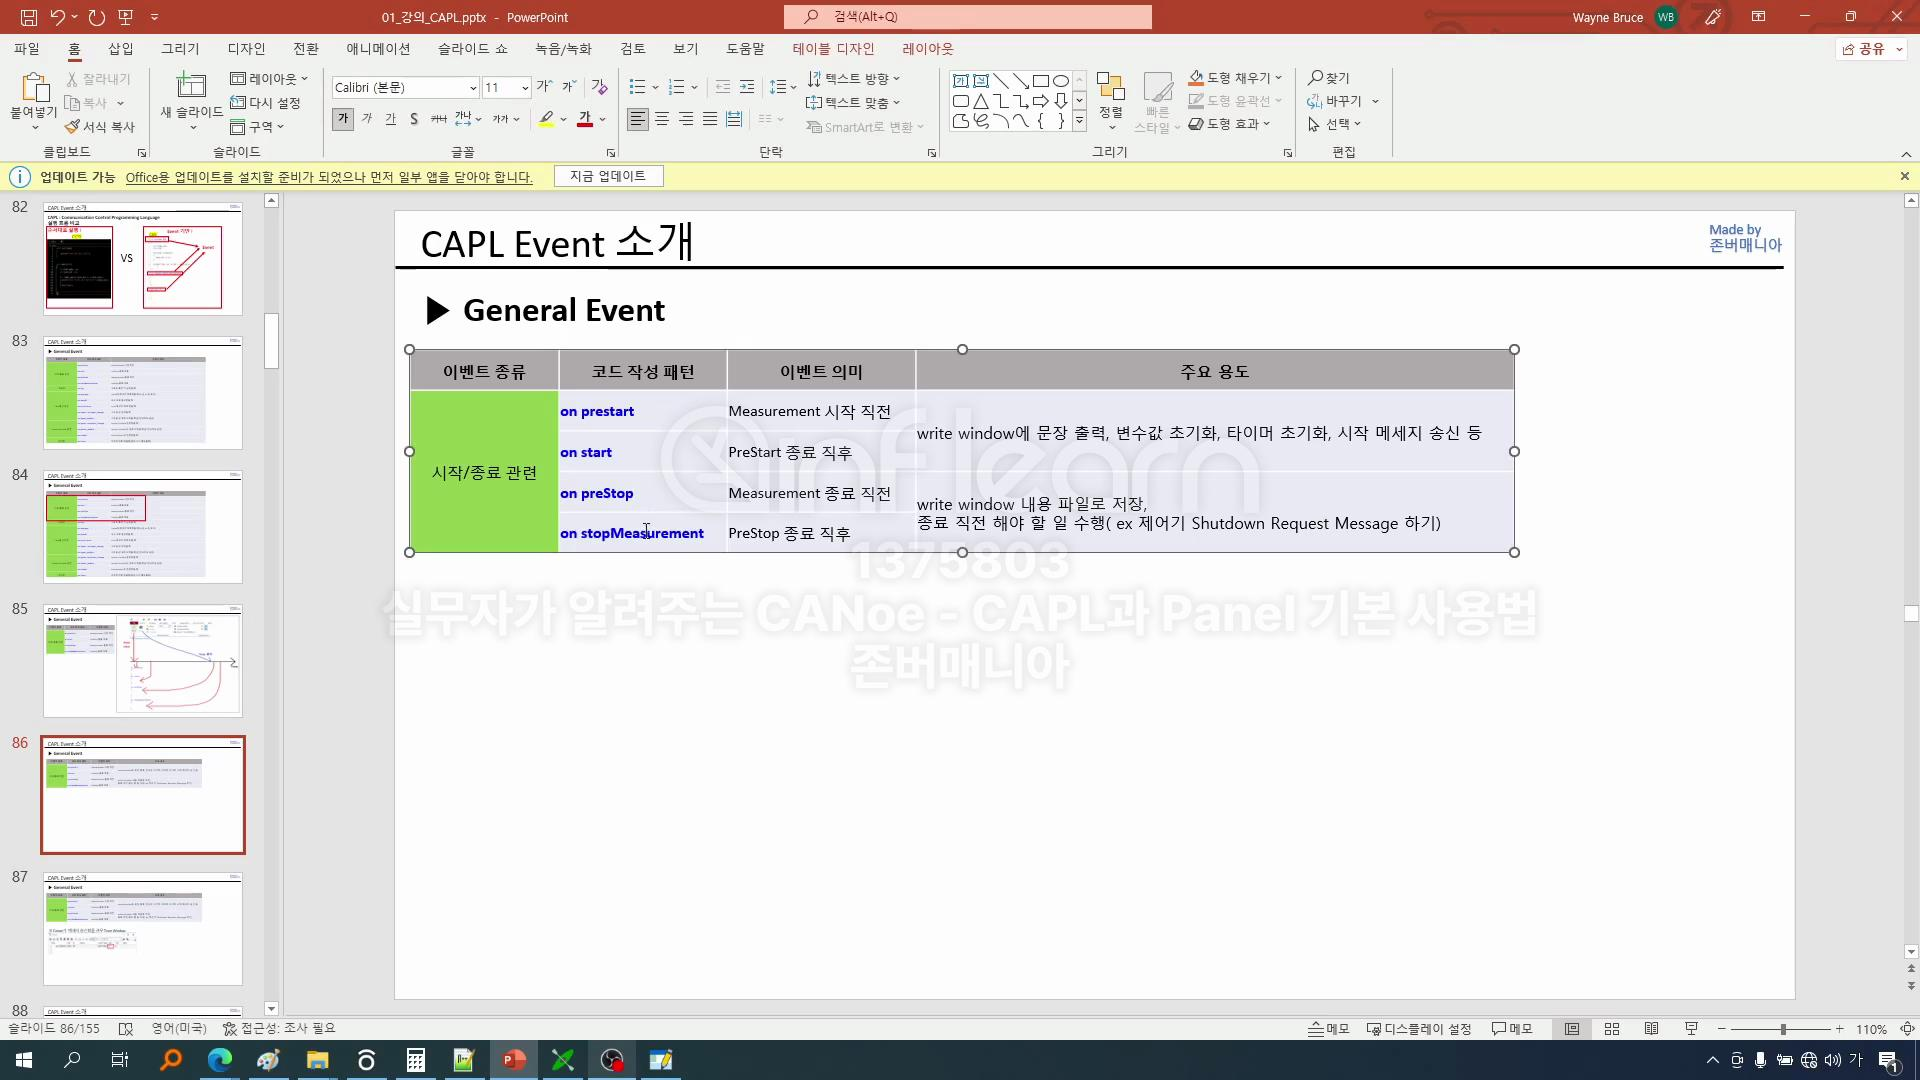The height and width of the screenshot is (1080, 1920).
Task: Switch to slide sorter view
Action: click(x=1612, y=1029)
